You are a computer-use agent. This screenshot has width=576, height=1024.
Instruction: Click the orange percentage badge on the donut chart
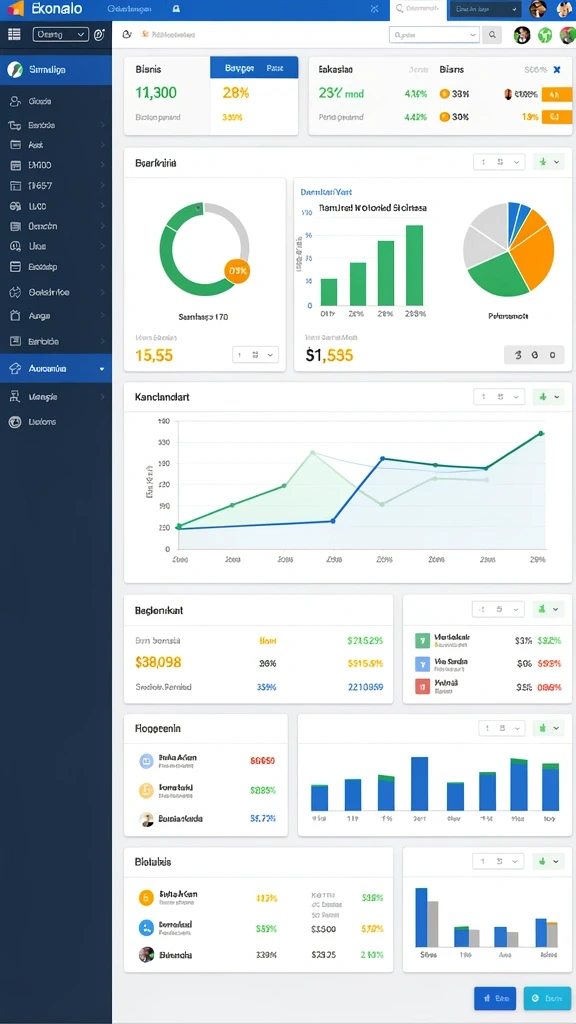(x=237, y=270)
